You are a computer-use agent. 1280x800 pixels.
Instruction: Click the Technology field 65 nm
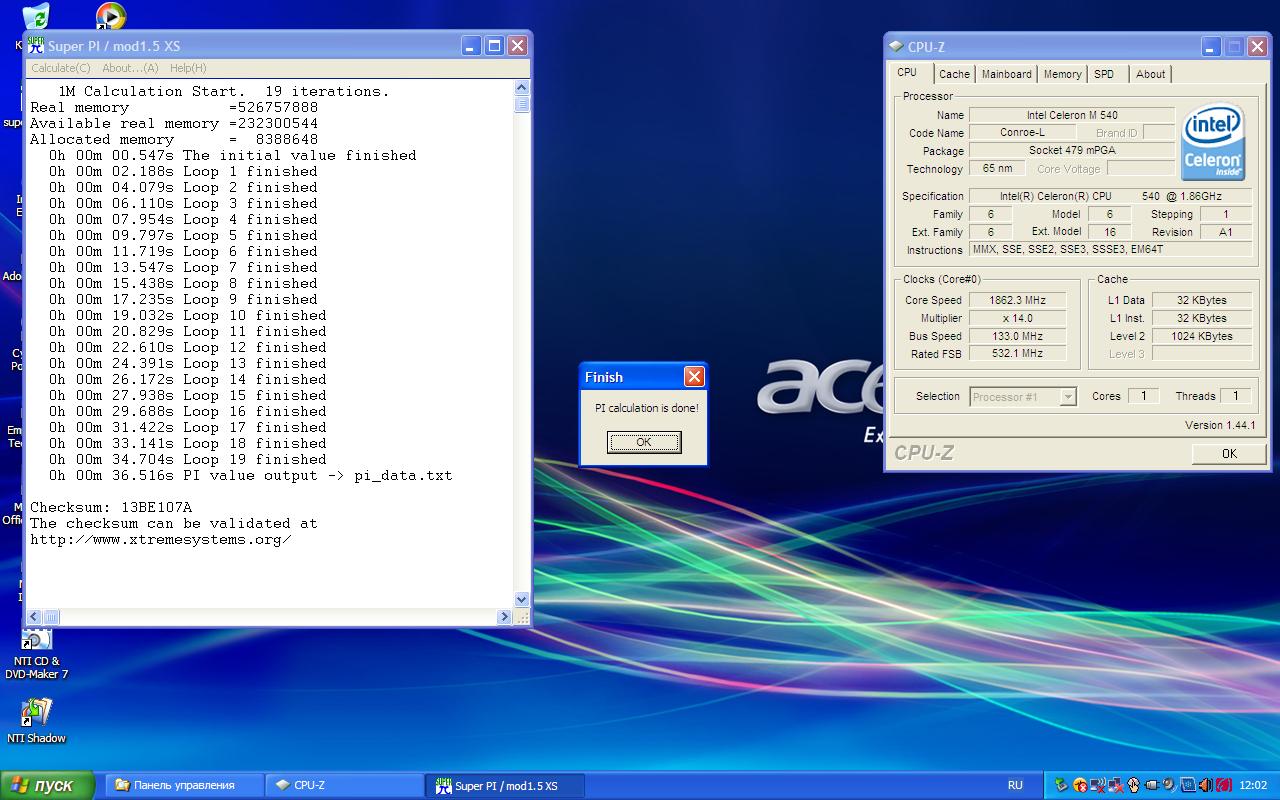point(997,168)
